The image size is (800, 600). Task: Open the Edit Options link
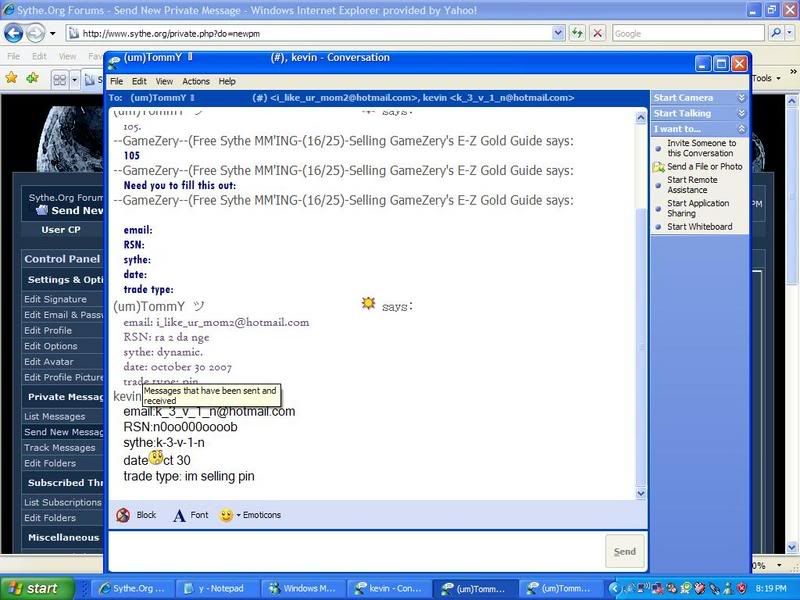coord(51,346)
